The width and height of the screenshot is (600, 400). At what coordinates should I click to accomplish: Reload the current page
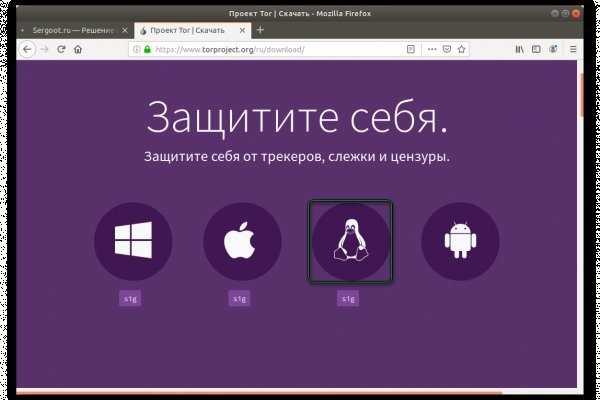click(61, 48)
